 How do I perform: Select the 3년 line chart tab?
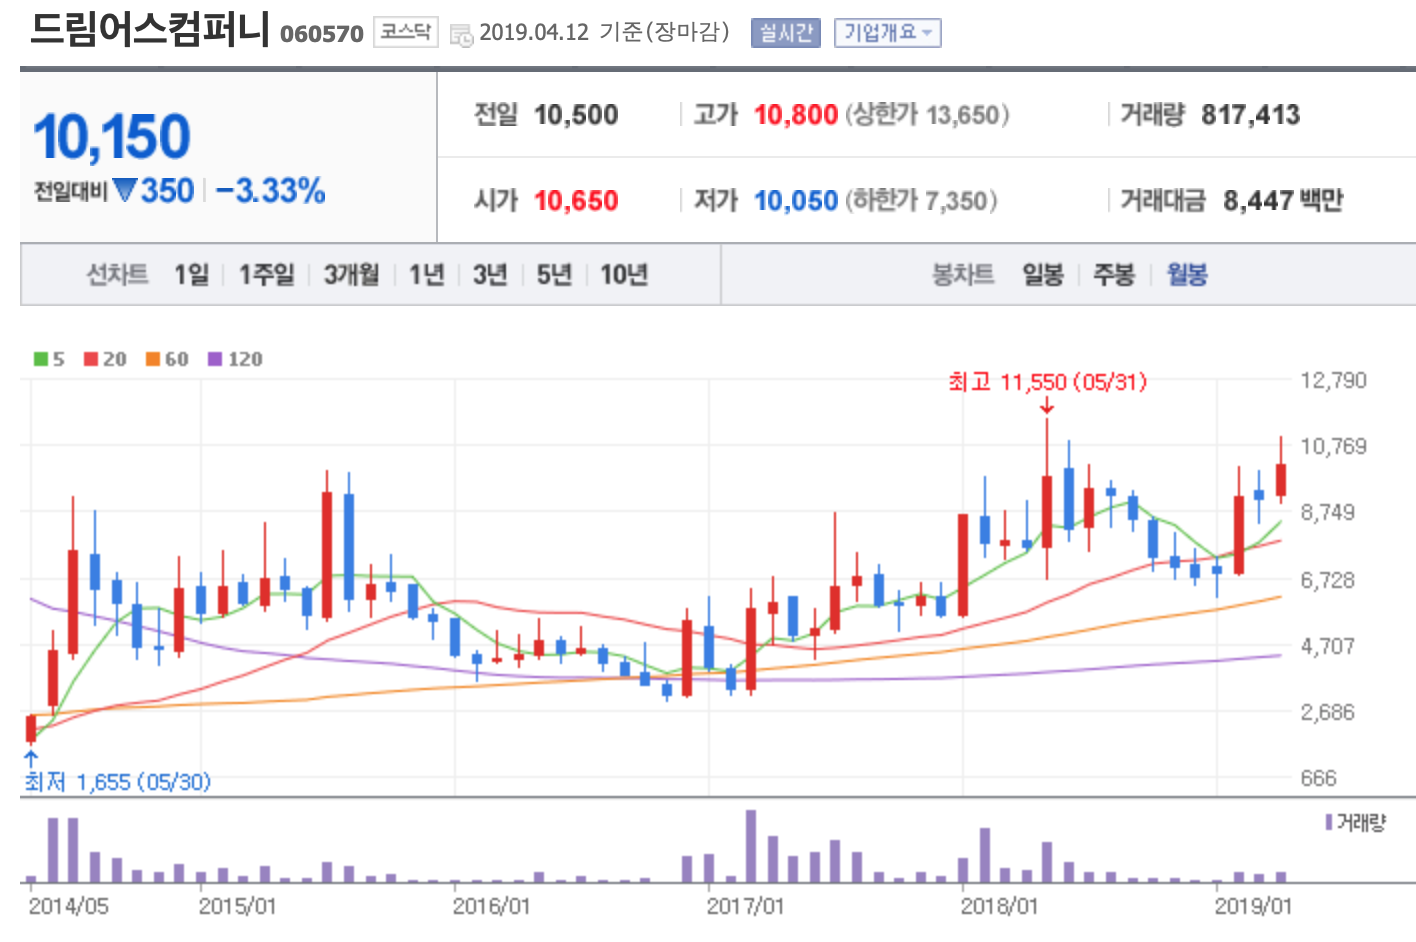pos(490,274)
